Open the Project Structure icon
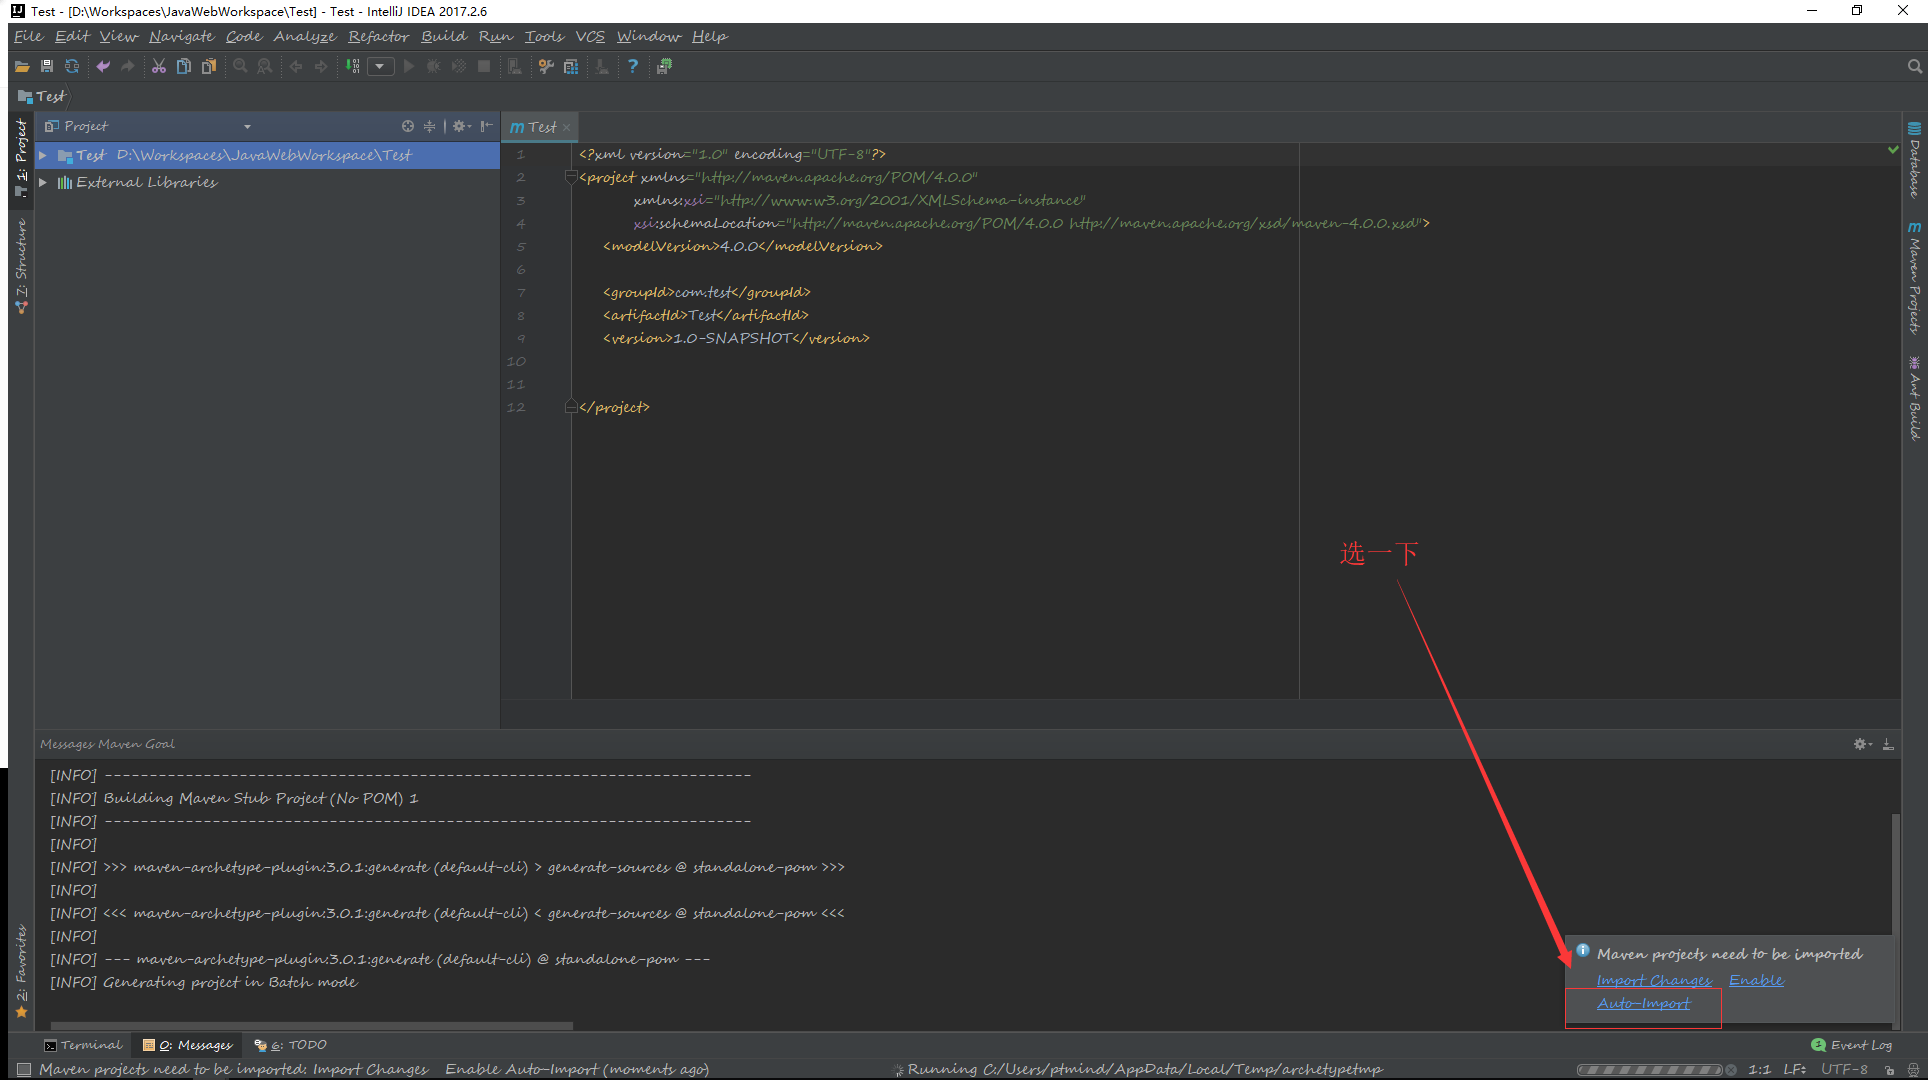Image resolution: width=1928 pixels, height=1080 pixels. tap(571, 67)
